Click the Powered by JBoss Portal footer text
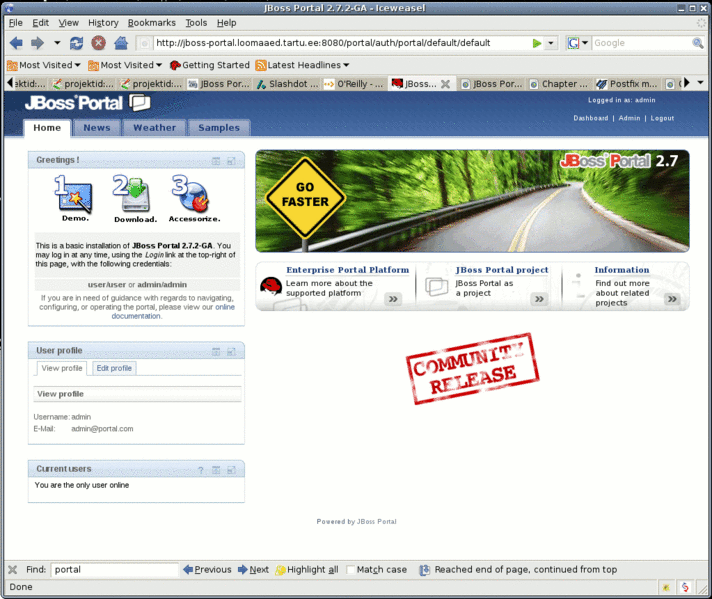This screenshot has width=712, height=599. pyautogui.click(x=356, y=522)
